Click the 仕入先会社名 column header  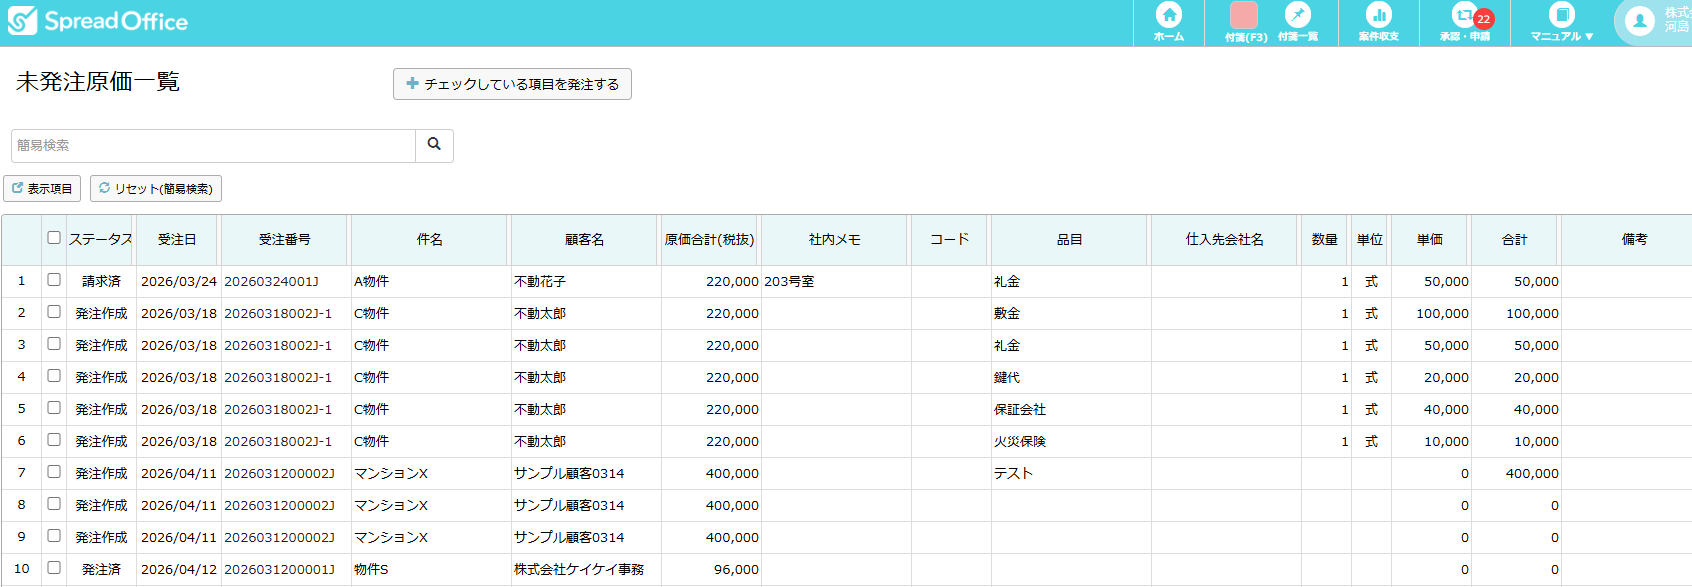tap(1225, 239)
